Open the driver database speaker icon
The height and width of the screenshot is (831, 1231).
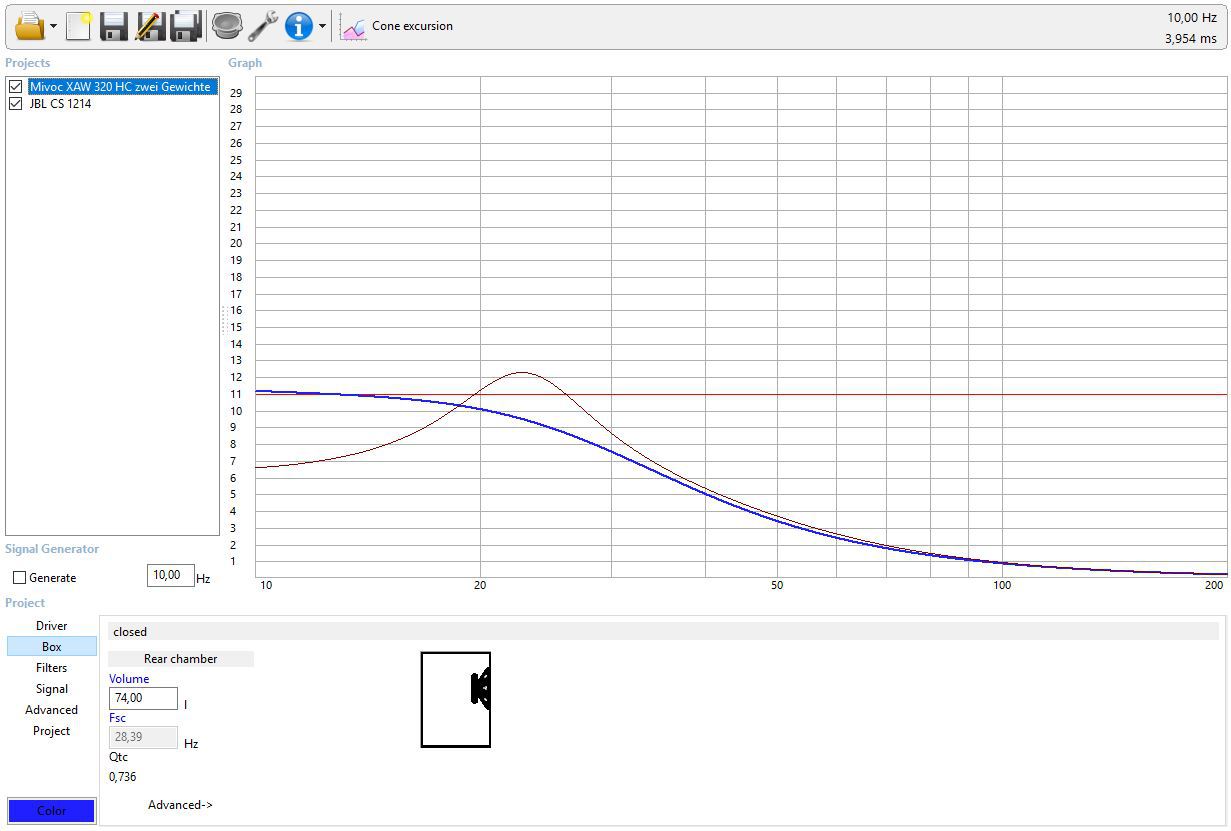click(x=227, y=26)
